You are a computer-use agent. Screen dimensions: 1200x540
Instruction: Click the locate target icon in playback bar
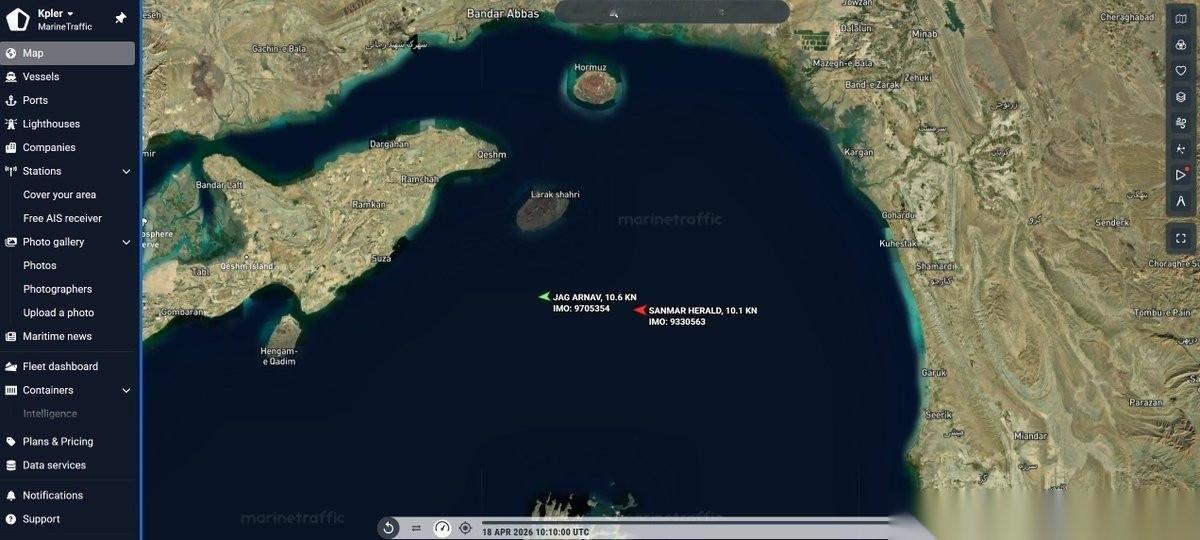465,528
